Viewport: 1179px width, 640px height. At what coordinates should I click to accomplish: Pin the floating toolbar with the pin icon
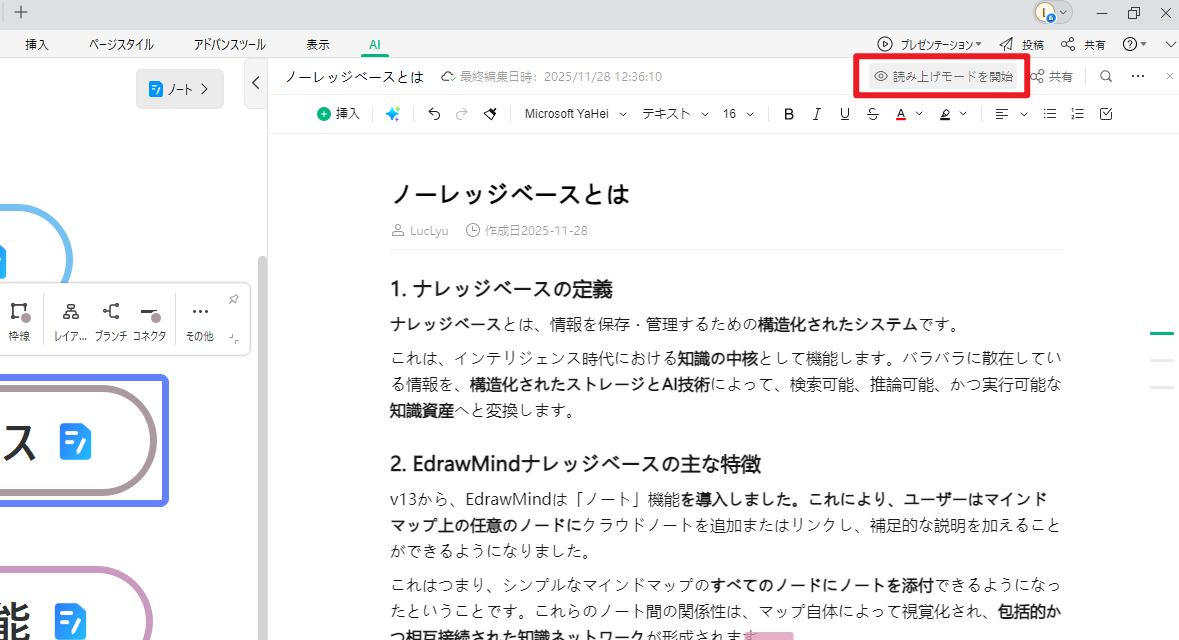[233, 298]
